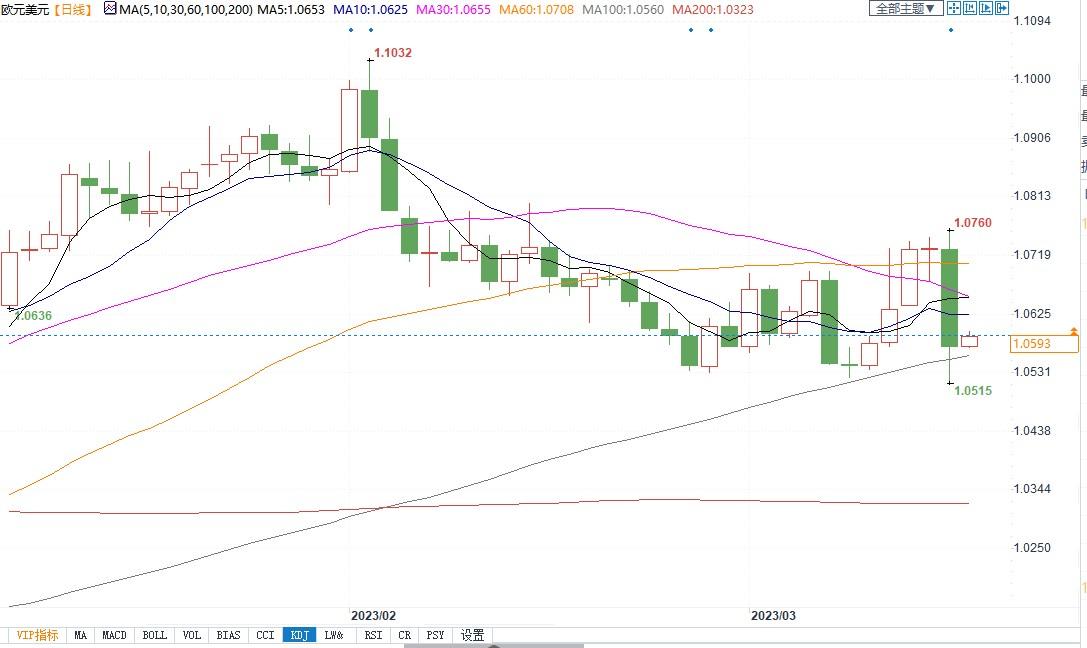Image resolution: width=1087 pixels, height=648 pixels.
Task: Click the orange arrow above 1.0593 price label
Action: pos(1073,330)
